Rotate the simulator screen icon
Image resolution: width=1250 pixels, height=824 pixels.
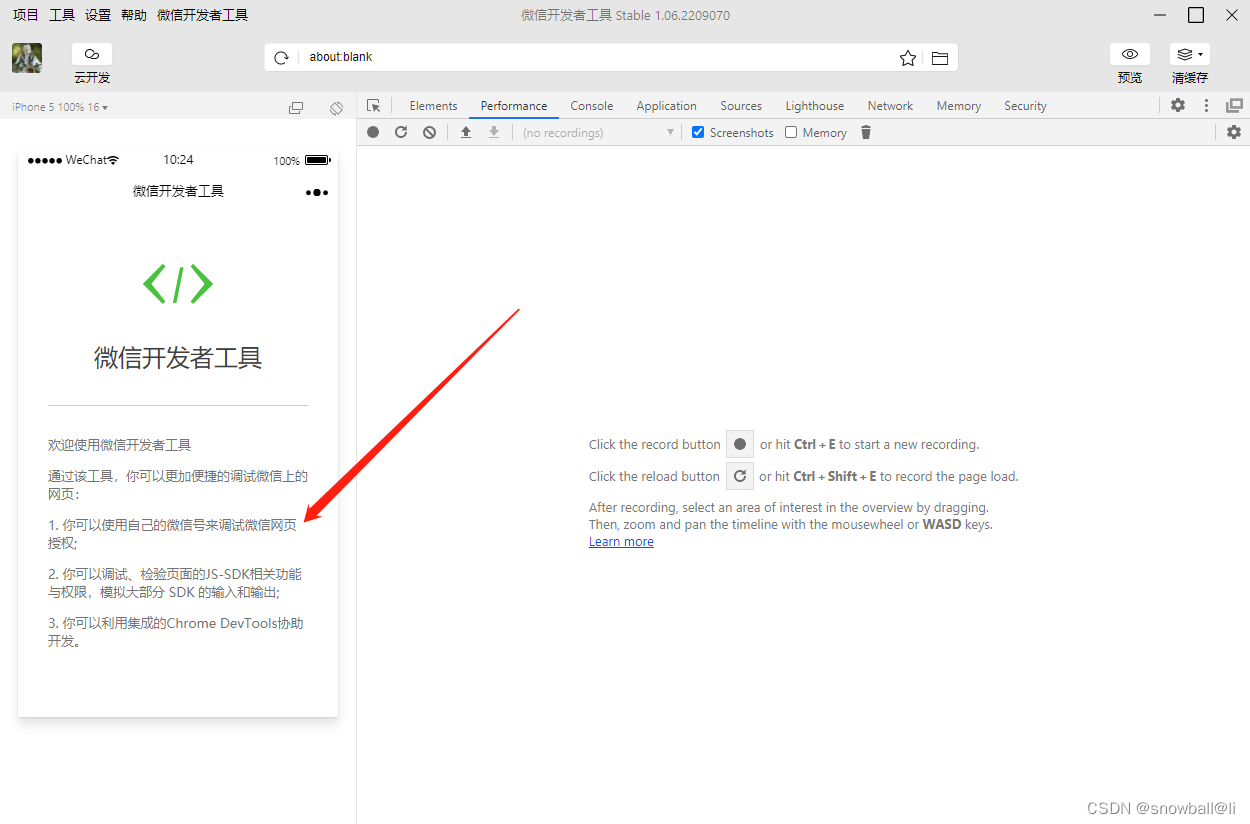click(337, 107)
